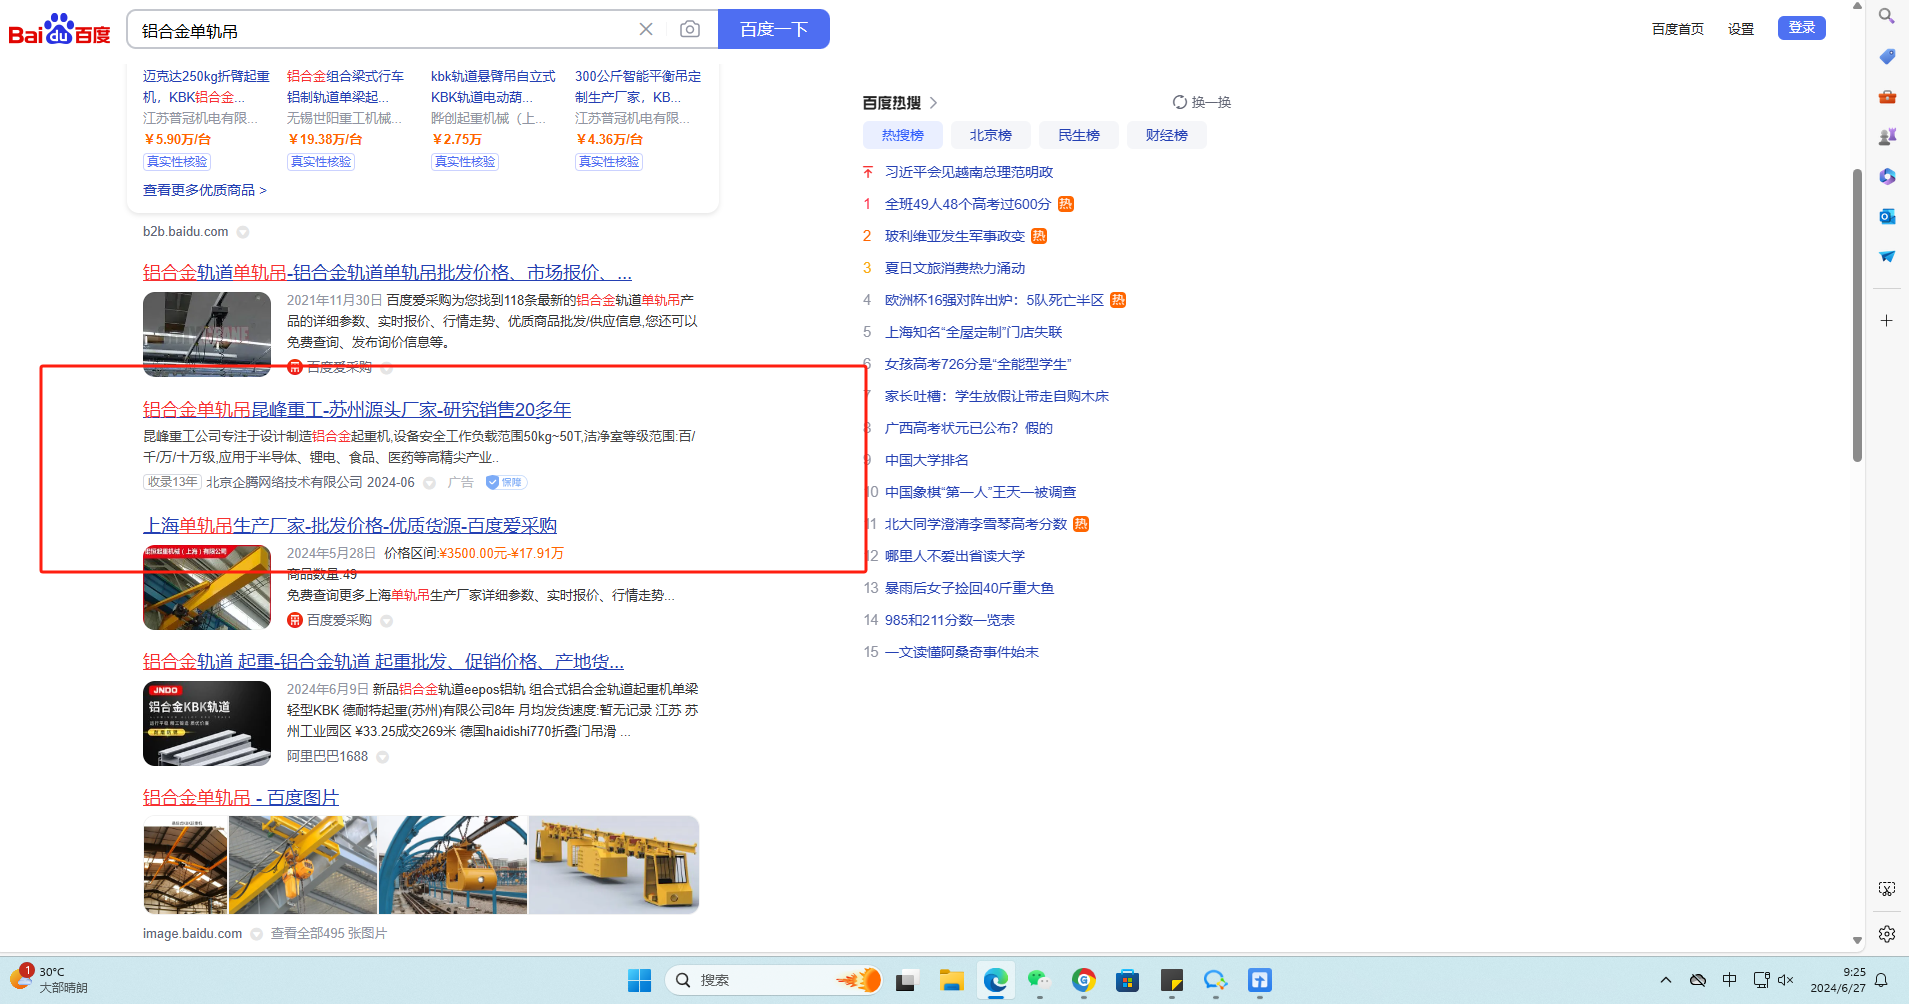Open product 迈克达250kg折臂起重机

pos(207,86)
